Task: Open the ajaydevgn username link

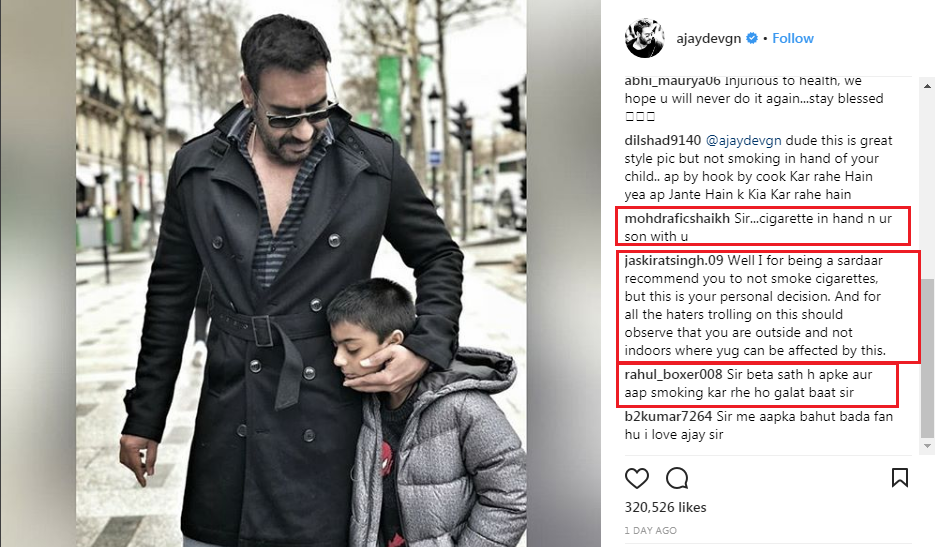Action: (708, 38)
